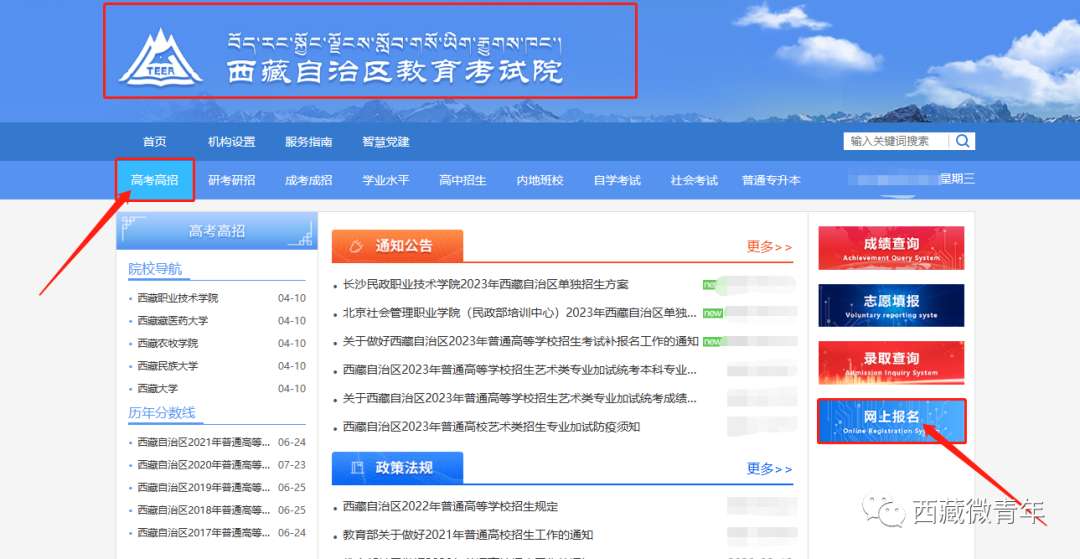This screenshot has width=1080, height=559.
Task: Click the search magnifier icon
Action: pos(962,141)
